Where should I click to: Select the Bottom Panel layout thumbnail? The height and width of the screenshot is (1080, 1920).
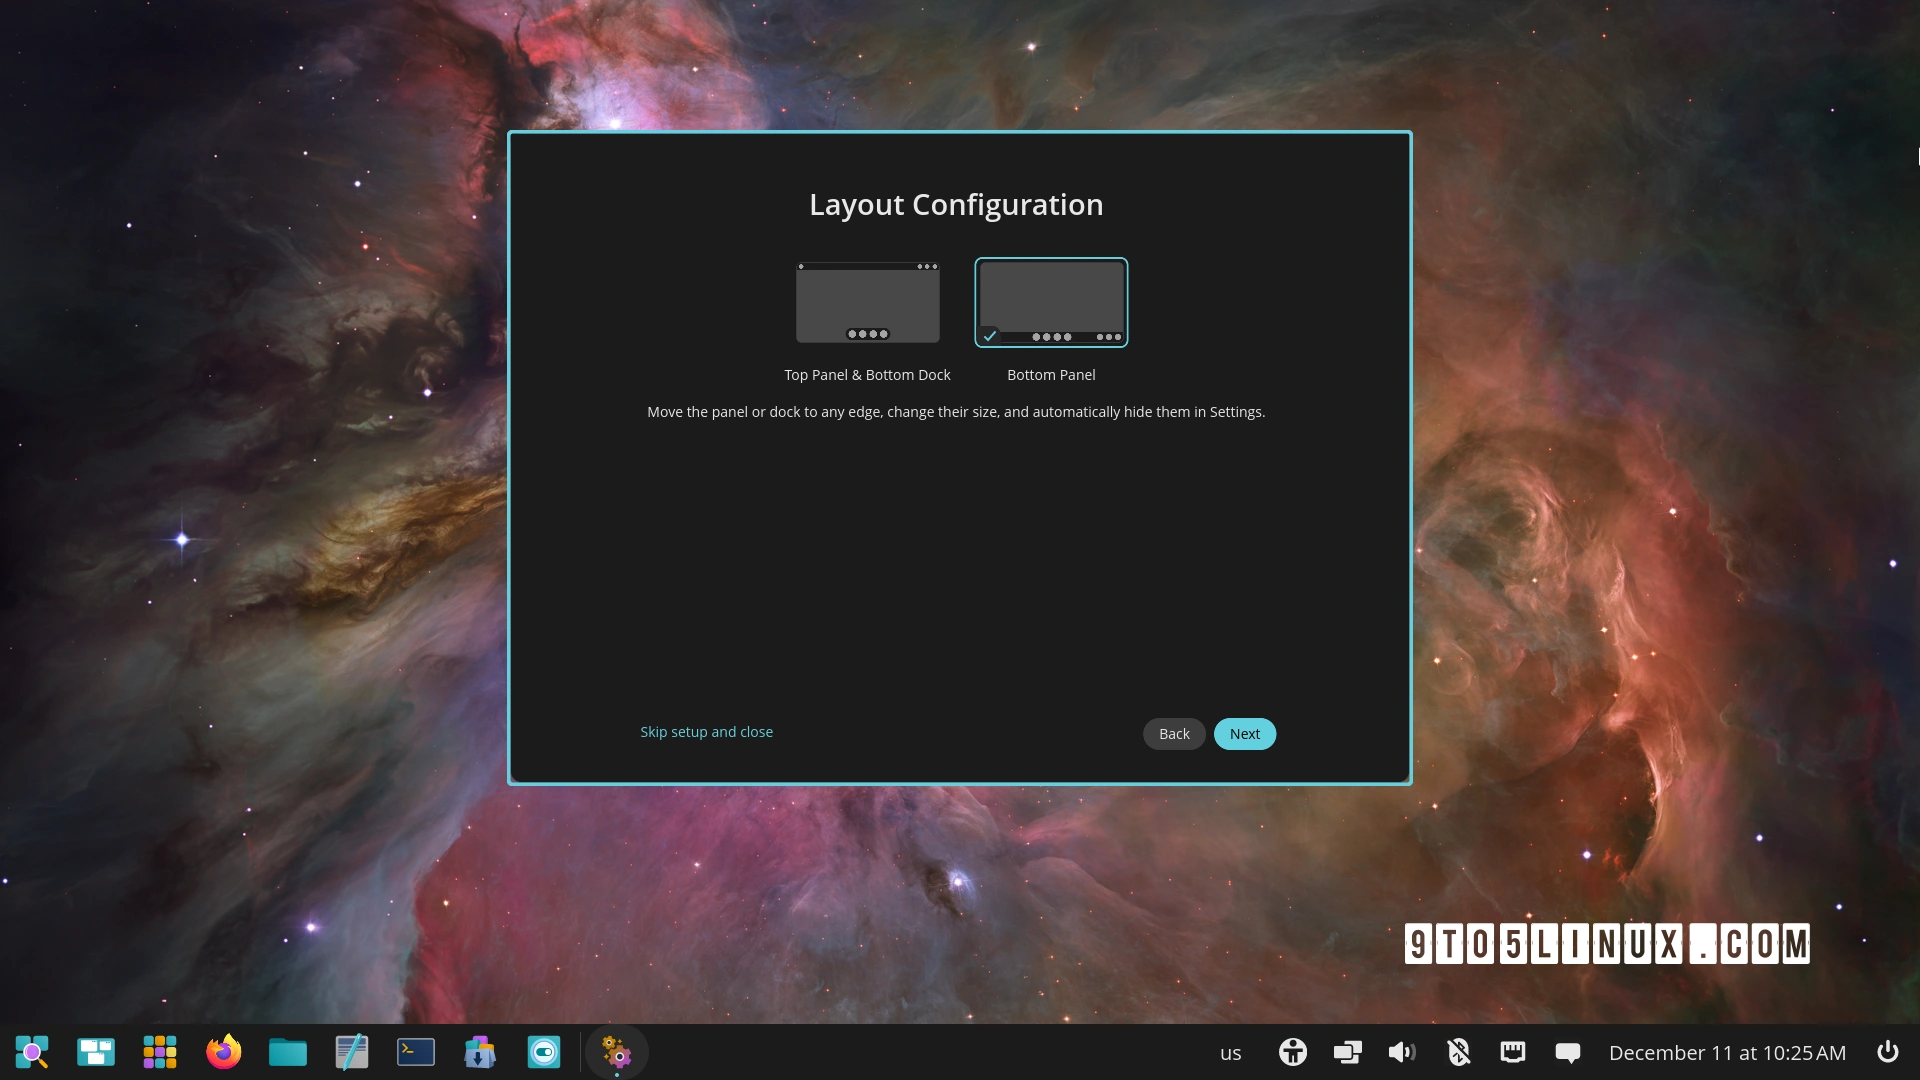tap(1051, 303)
